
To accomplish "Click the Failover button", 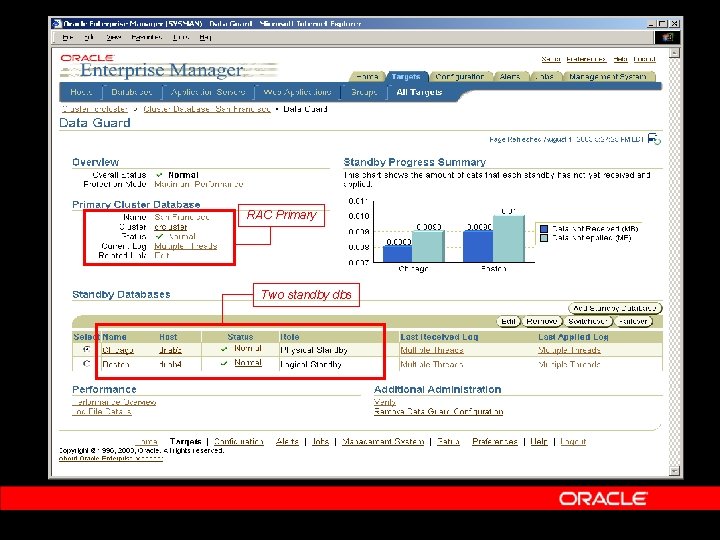I will tap(633, 321).
